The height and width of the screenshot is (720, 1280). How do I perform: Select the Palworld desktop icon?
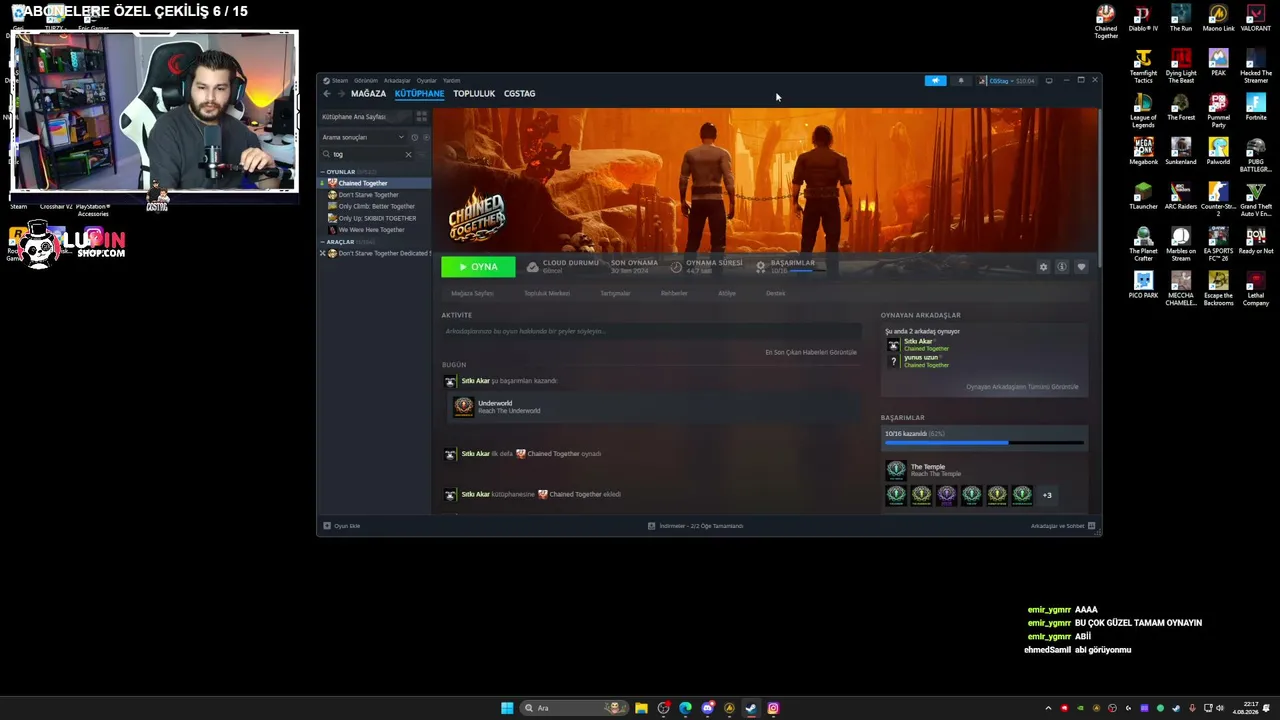click(x=1218, y=152)
